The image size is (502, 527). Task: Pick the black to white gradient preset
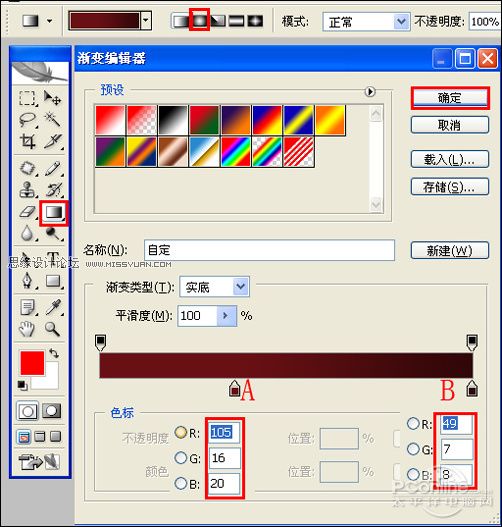173,120
